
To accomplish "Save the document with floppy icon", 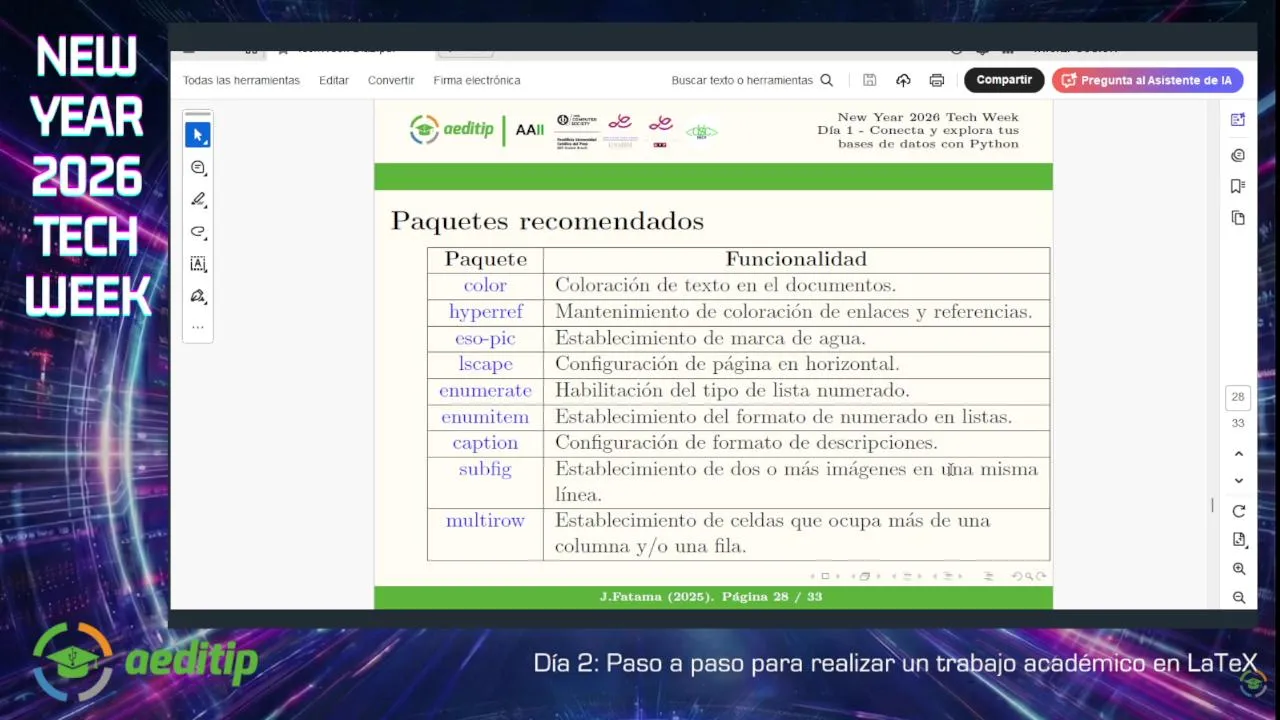I will point(870,80).
